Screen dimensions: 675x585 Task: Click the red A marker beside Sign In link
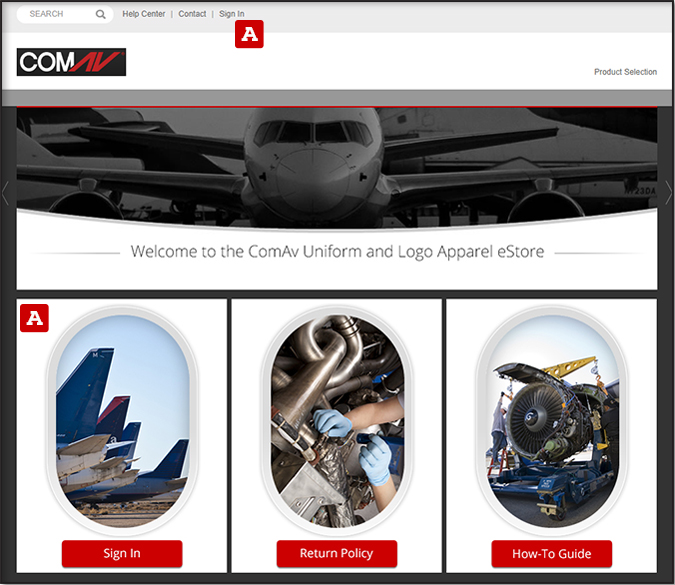tap(249, 34)
